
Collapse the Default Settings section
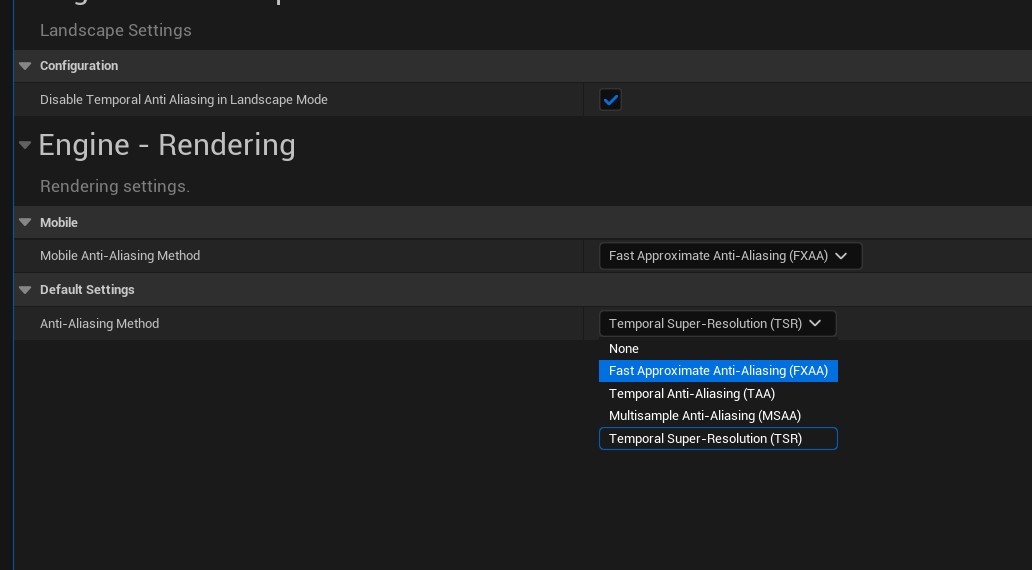coord(25,290)
